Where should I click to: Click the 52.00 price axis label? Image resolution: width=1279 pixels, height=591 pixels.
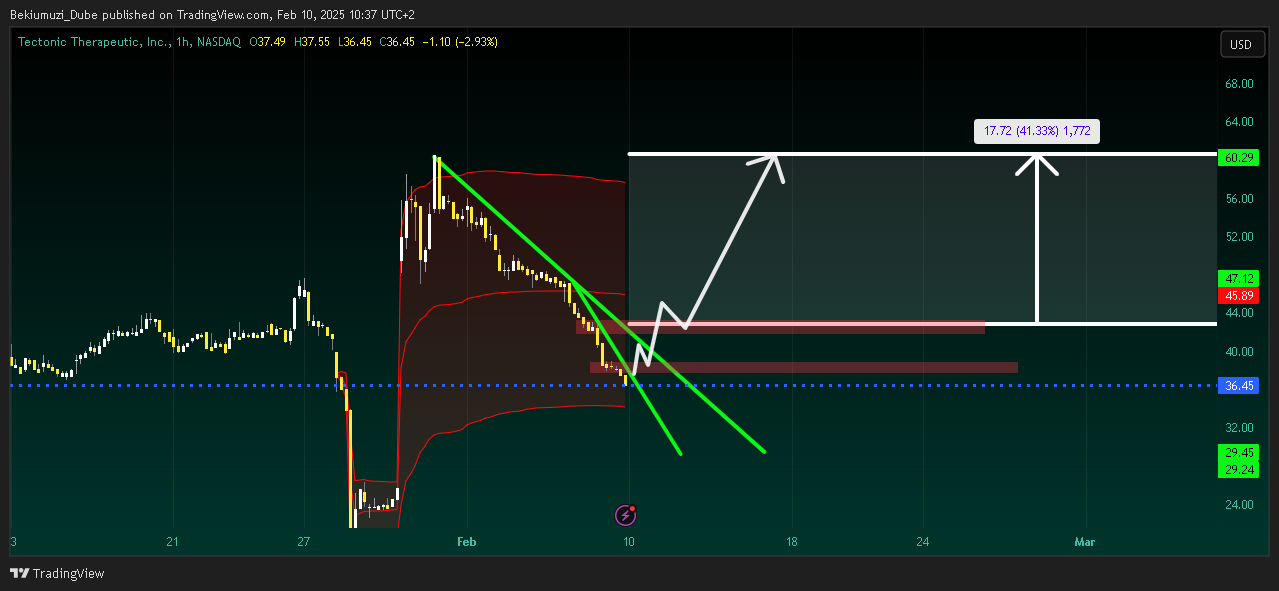[1239, 237]
